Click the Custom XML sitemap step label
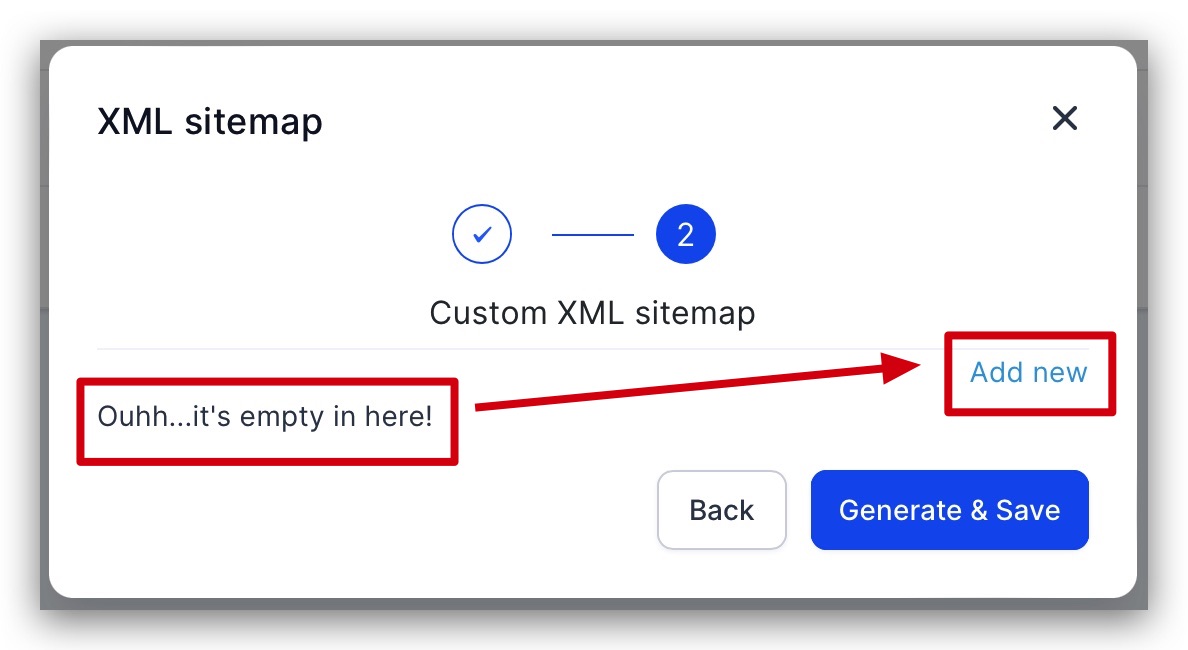The image size is (1188, 650). pos(592,314)
